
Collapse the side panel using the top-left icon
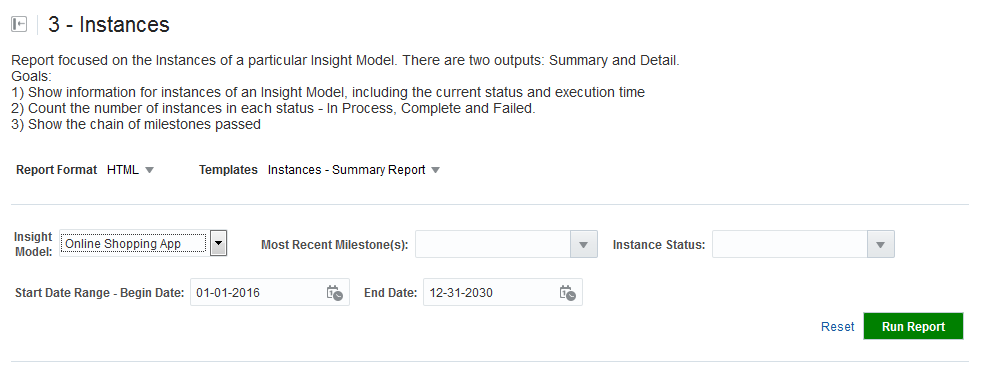coord(19,25)
